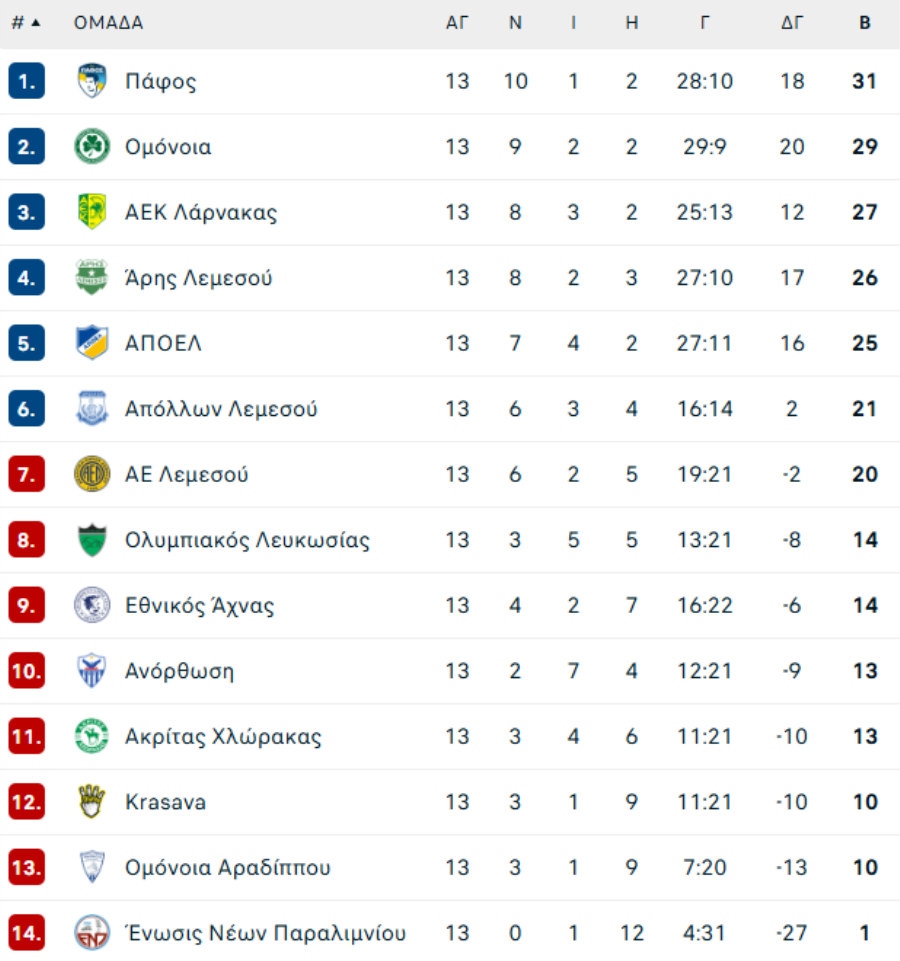
Task: Sort standings by the B points header
Action: [x=865, y=23]
